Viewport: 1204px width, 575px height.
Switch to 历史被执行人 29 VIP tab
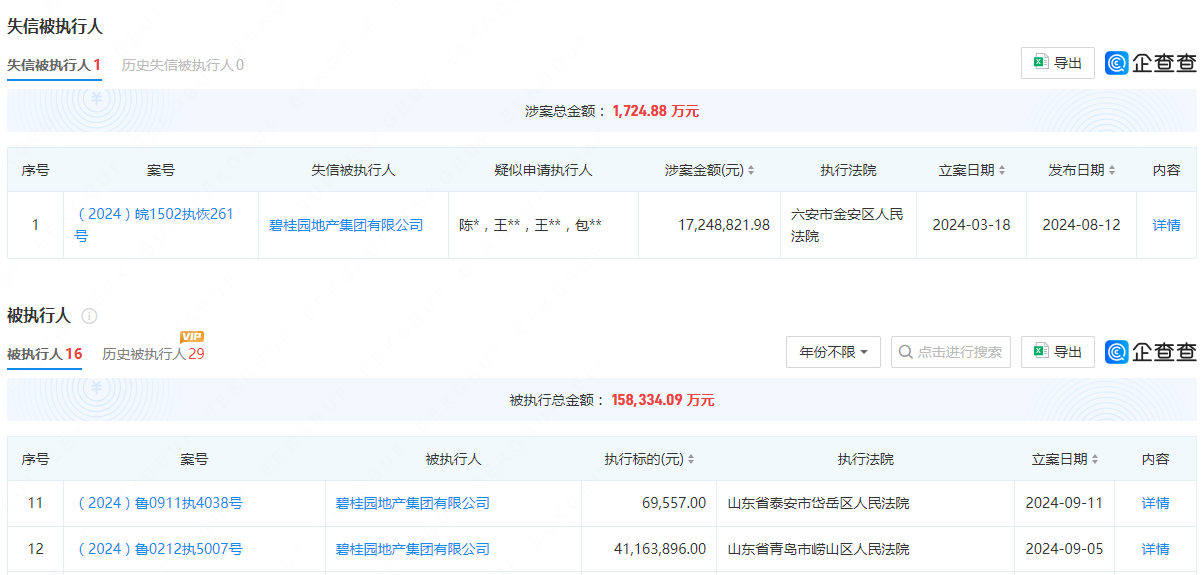pos(153,354)
